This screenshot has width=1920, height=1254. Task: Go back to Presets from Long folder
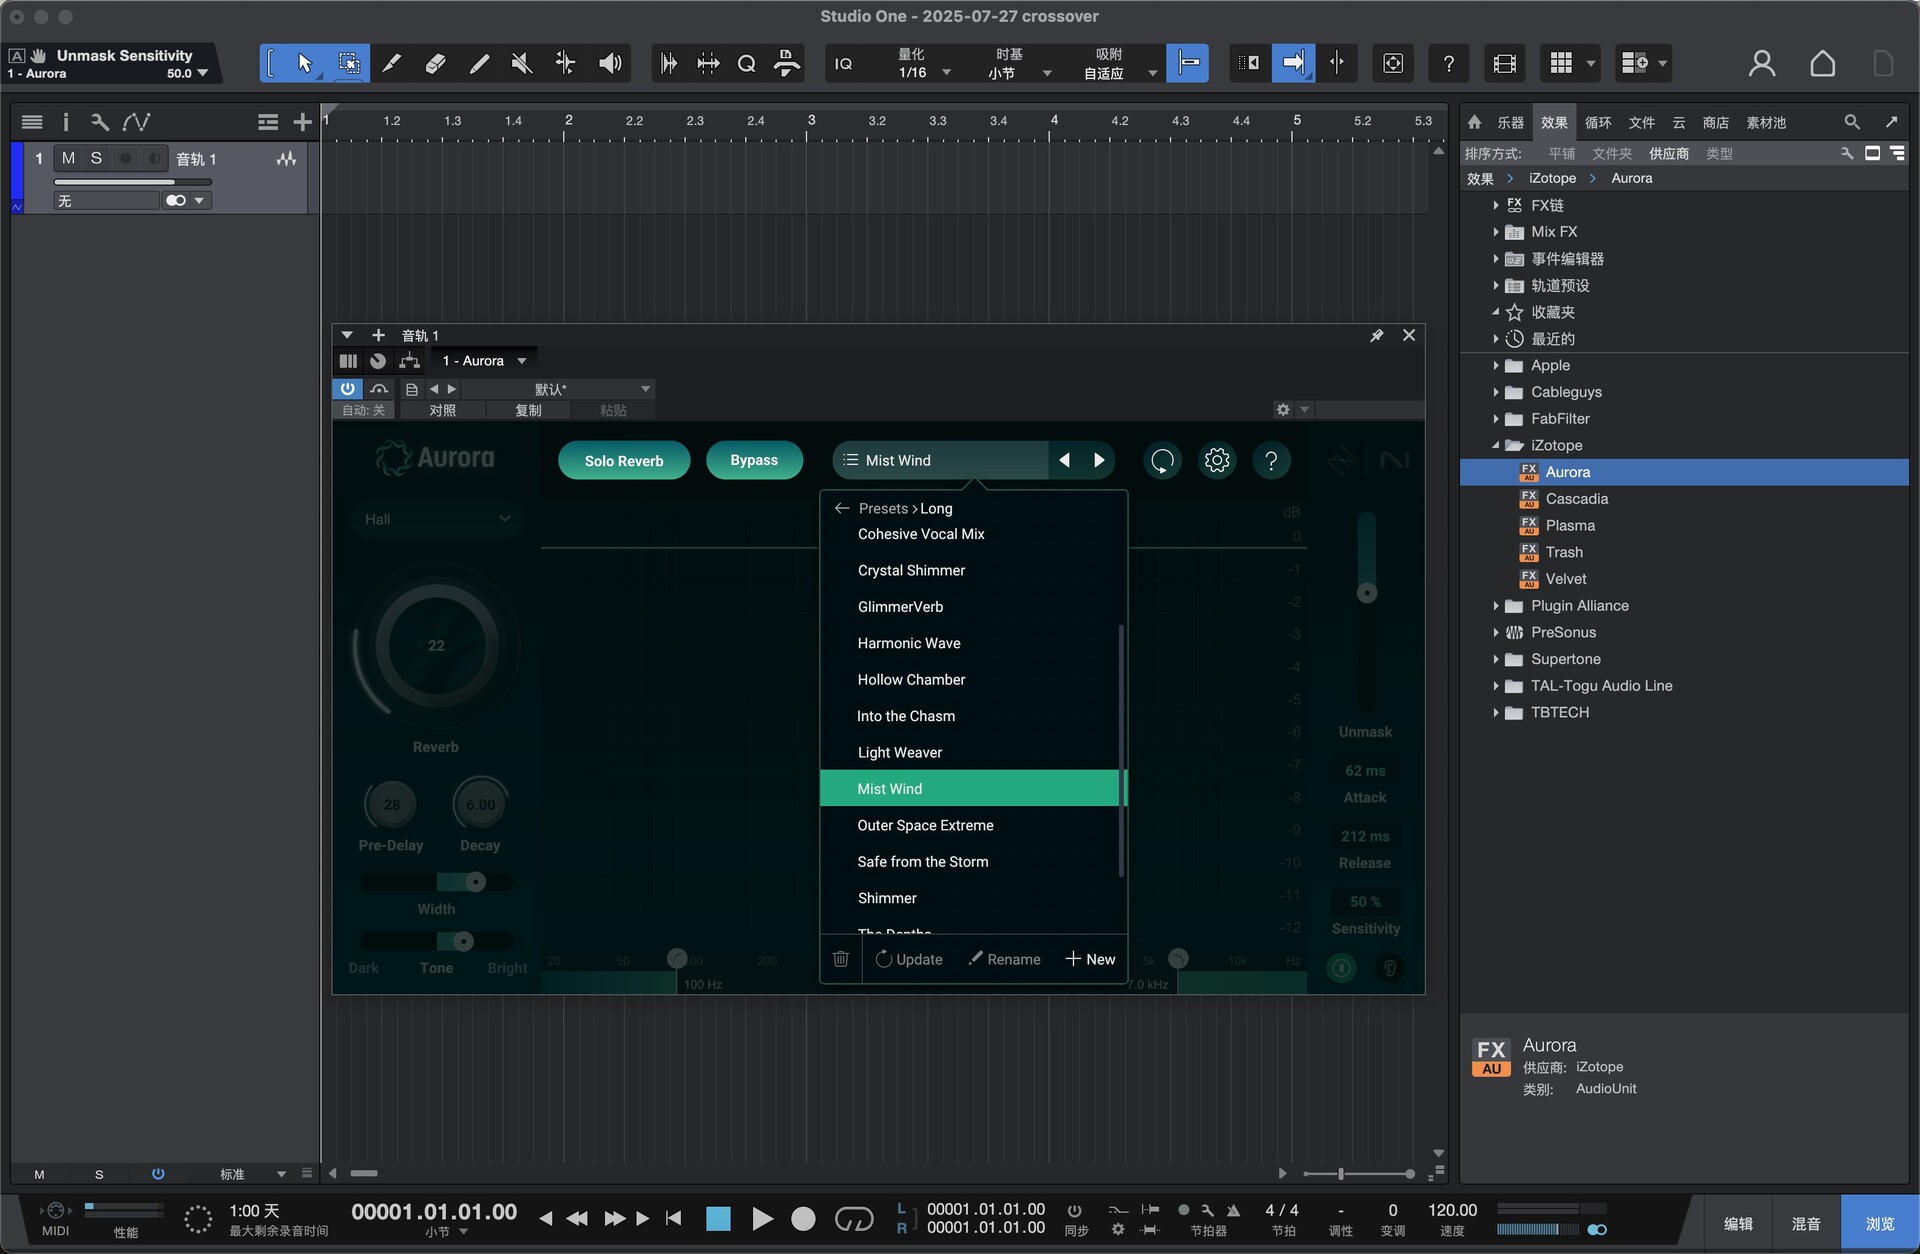click(x=841, y=508)
